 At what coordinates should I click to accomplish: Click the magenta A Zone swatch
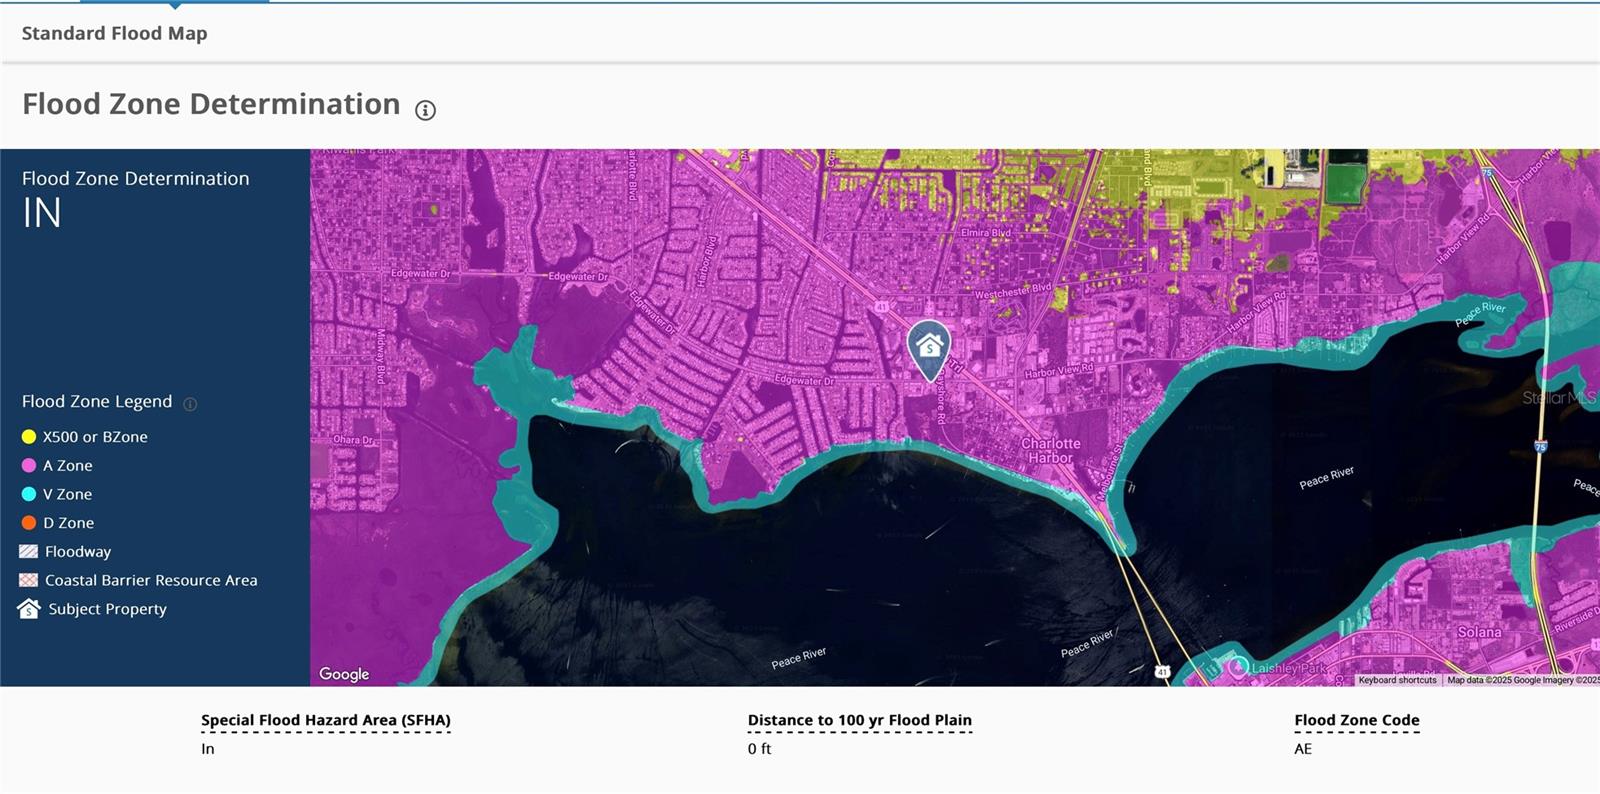pos(29,466)
